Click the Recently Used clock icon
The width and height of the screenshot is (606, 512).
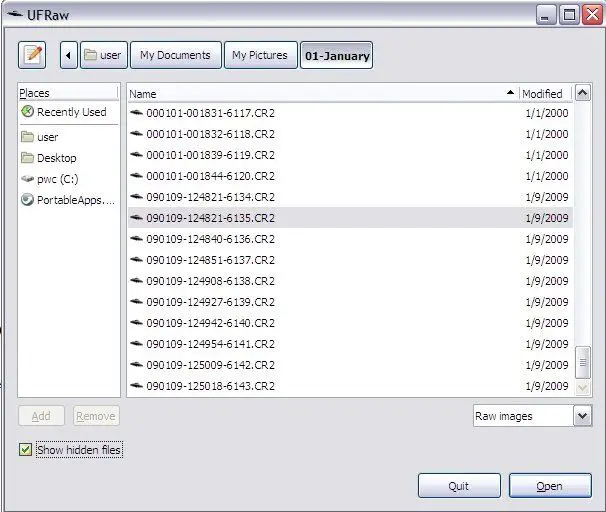coord(27,112)
